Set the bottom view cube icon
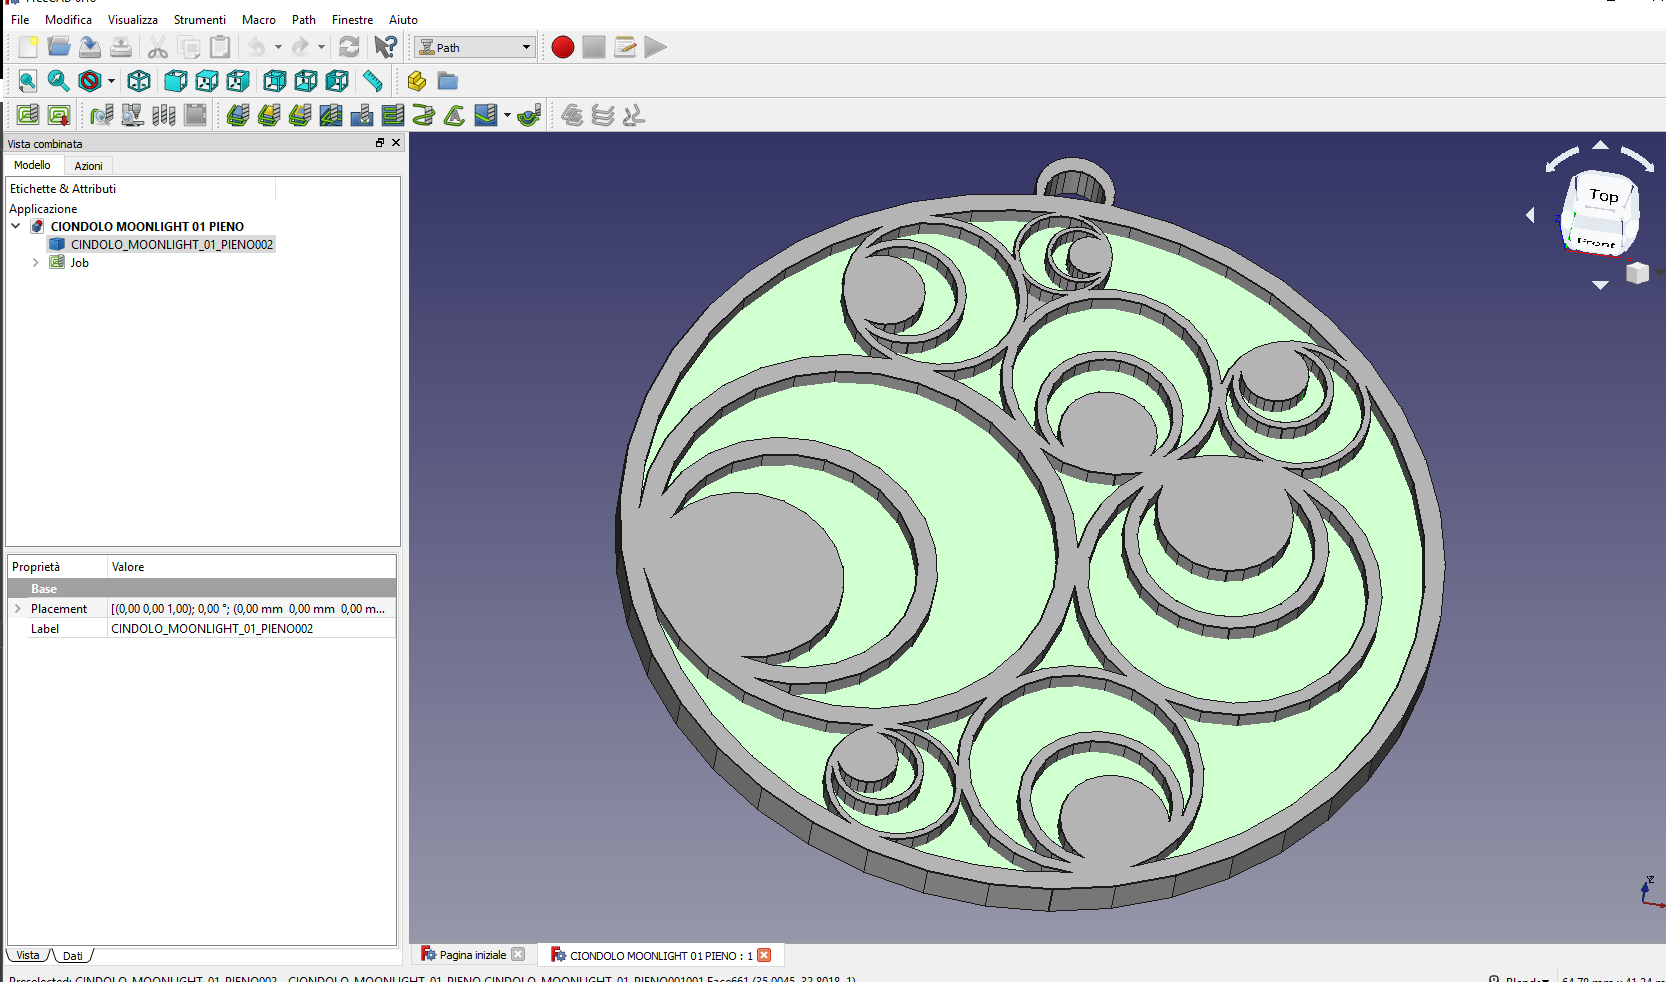 click(x=306, y=81)
